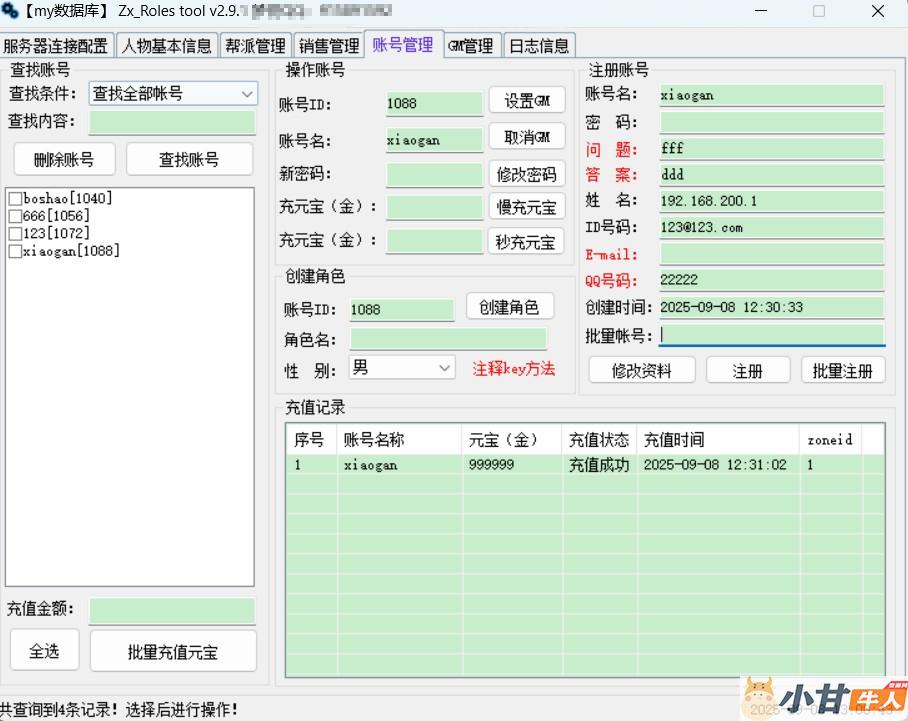Check the boshao[1040] account checkbox
This screenshot has width=908, height=721.
(x=15, y=199)
